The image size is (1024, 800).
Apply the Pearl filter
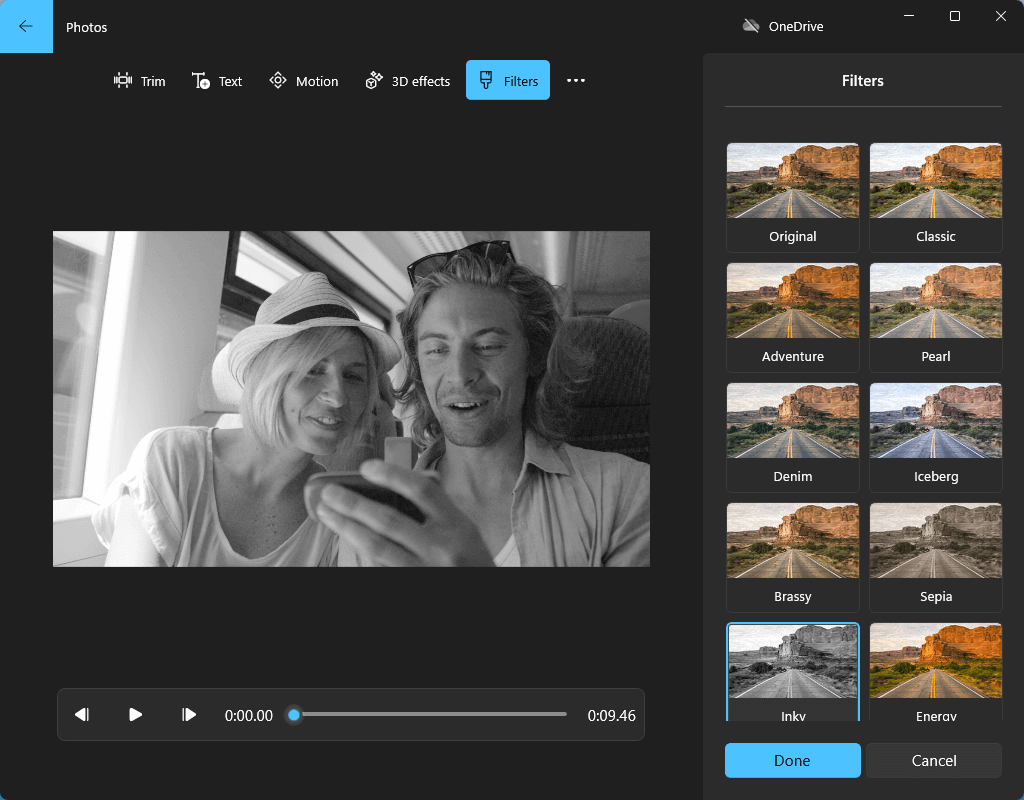(936, 317)
